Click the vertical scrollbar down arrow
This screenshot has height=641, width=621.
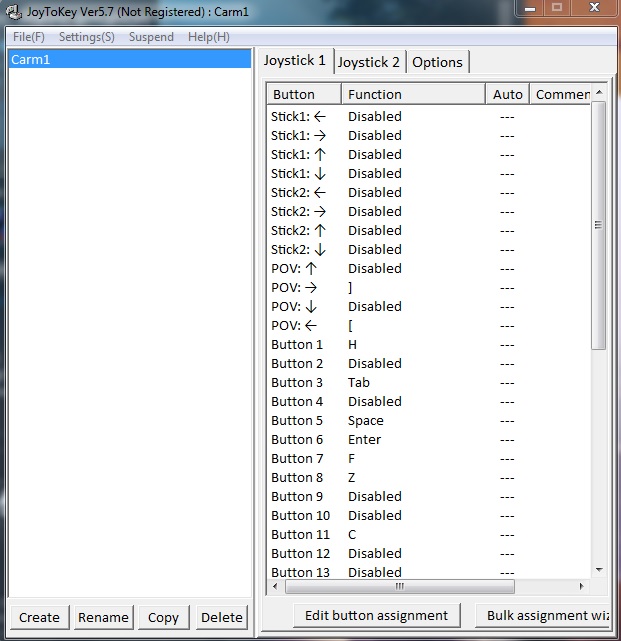tap(599, 569)
